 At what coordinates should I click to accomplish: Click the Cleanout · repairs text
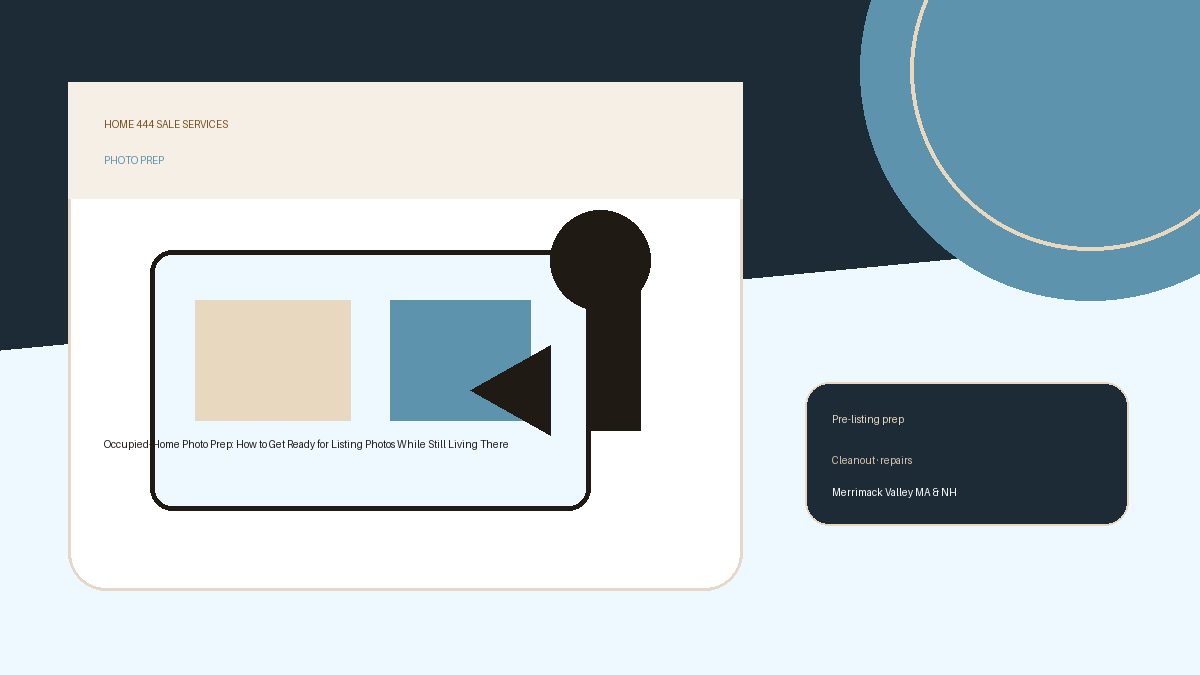pyautogui.click(x=872, y=461)
